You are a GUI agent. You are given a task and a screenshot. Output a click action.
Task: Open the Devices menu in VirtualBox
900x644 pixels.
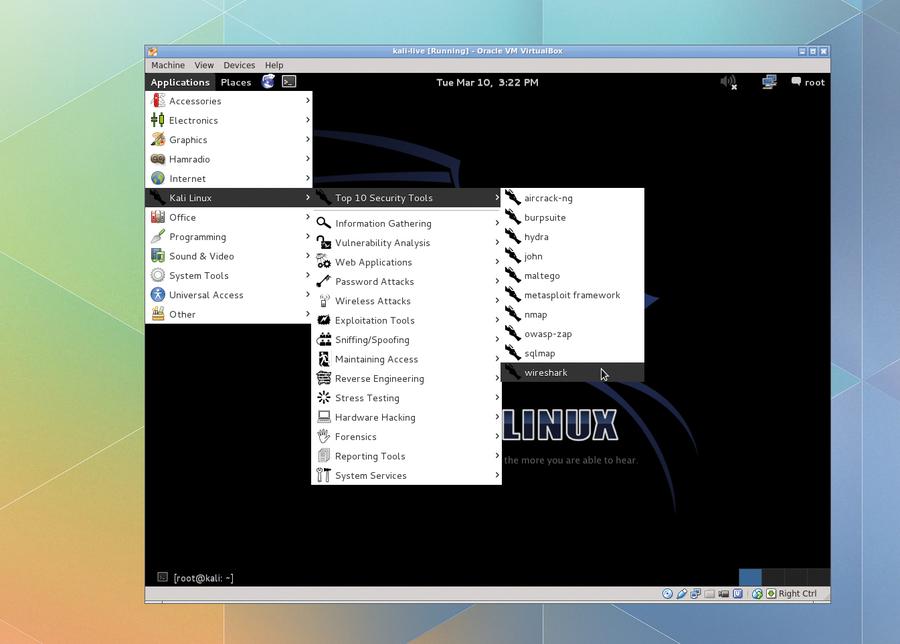coord(239,65)
